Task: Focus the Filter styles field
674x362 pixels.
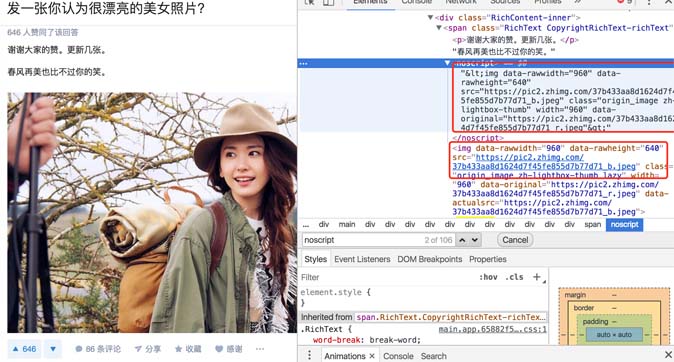Action: click(387, 277)
